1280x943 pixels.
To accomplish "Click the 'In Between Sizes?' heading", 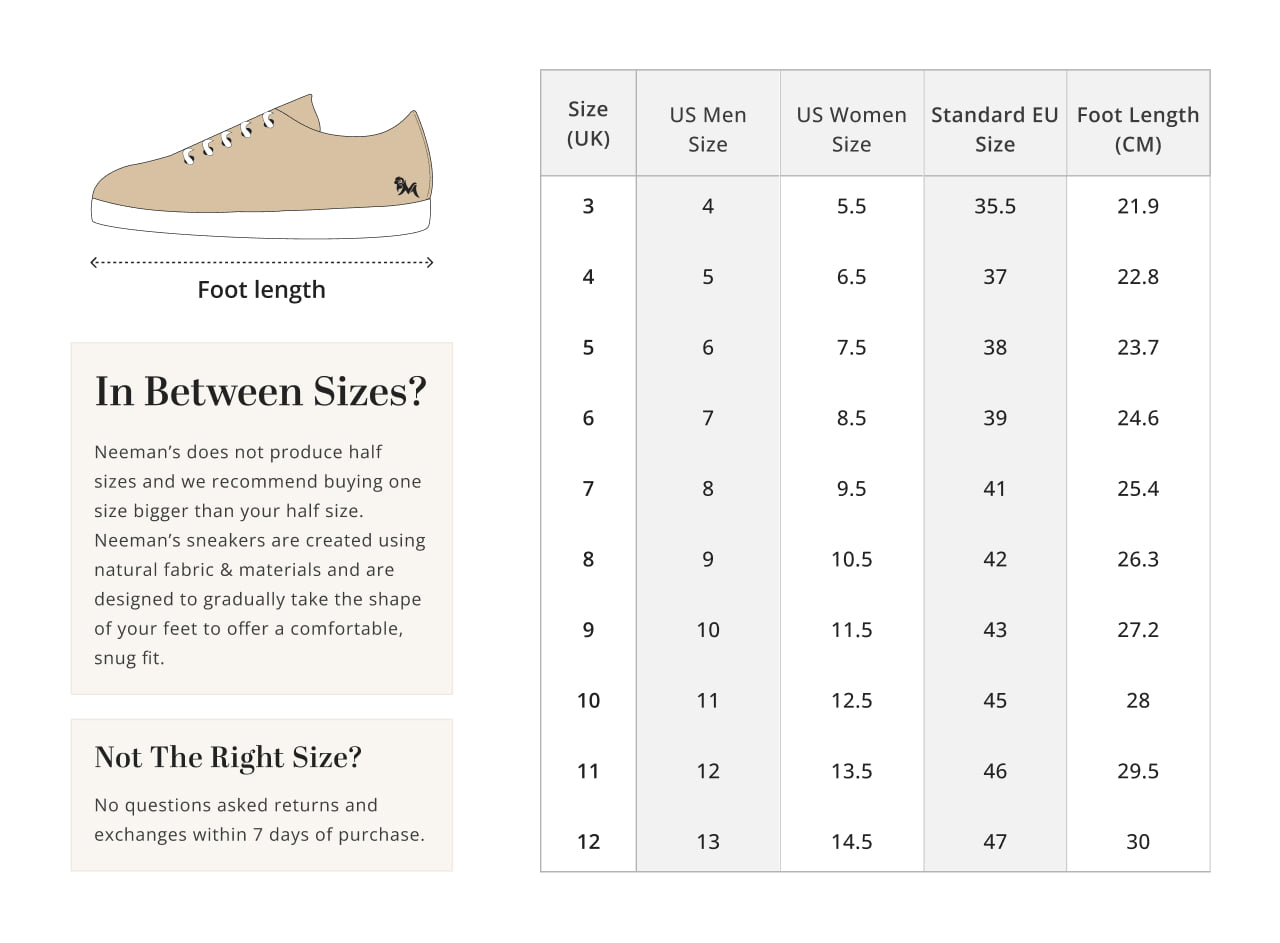I will tap(260, 391).
